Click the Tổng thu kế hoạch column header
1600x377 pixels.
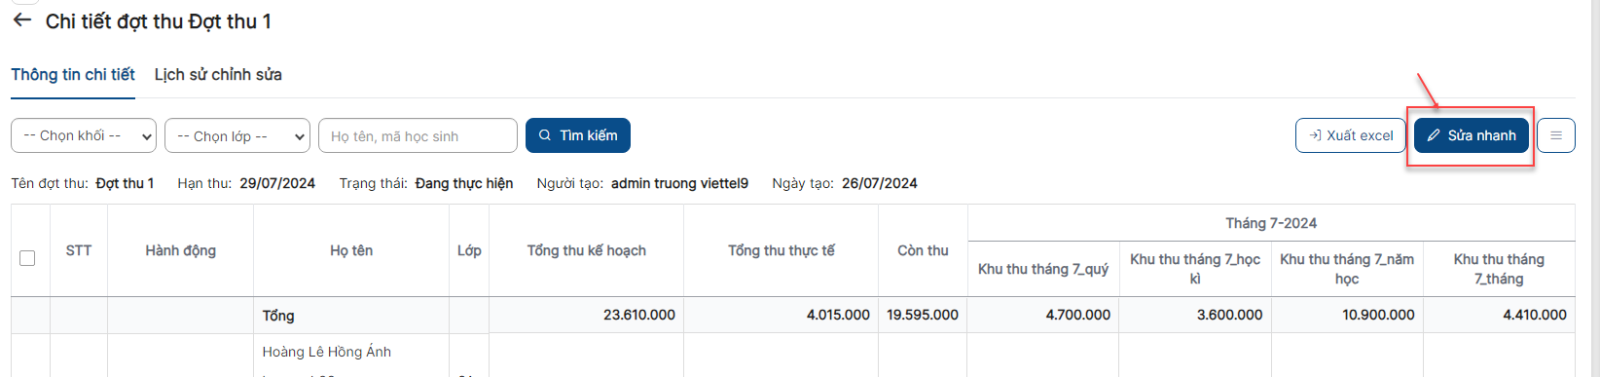[x=587, y=250]
